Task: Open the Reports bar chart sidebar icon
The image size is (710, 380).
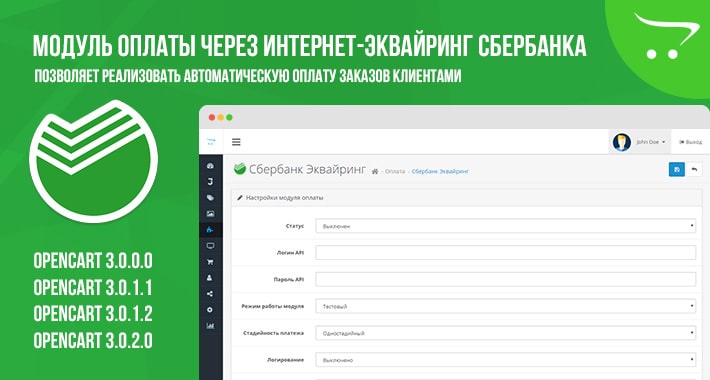Action: pos(210,326)
